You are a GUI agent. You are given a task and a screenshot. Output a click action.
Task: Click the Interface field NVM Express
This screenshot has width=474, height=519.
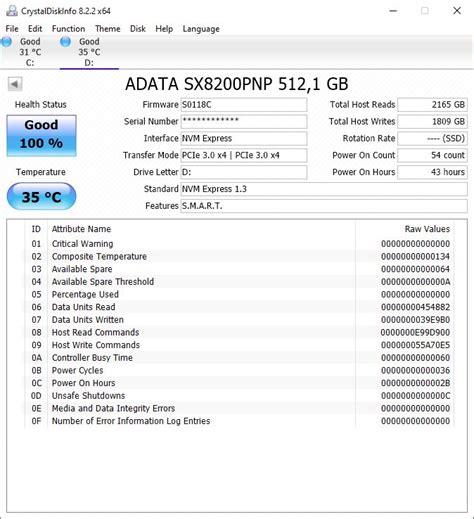click(x=244, y=138)
